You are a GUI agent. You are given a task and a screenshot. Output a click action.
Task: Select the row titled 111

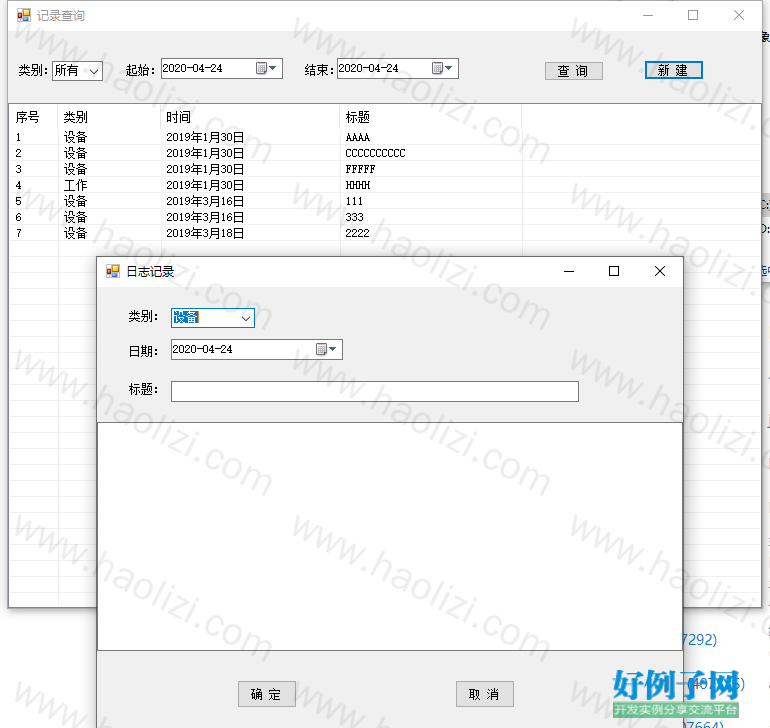tap(385, 201)
